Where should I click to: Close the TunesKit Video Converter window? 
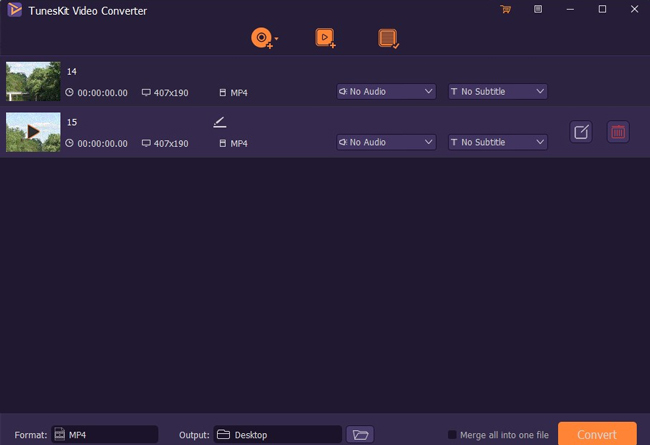click(x=634, y=9)
